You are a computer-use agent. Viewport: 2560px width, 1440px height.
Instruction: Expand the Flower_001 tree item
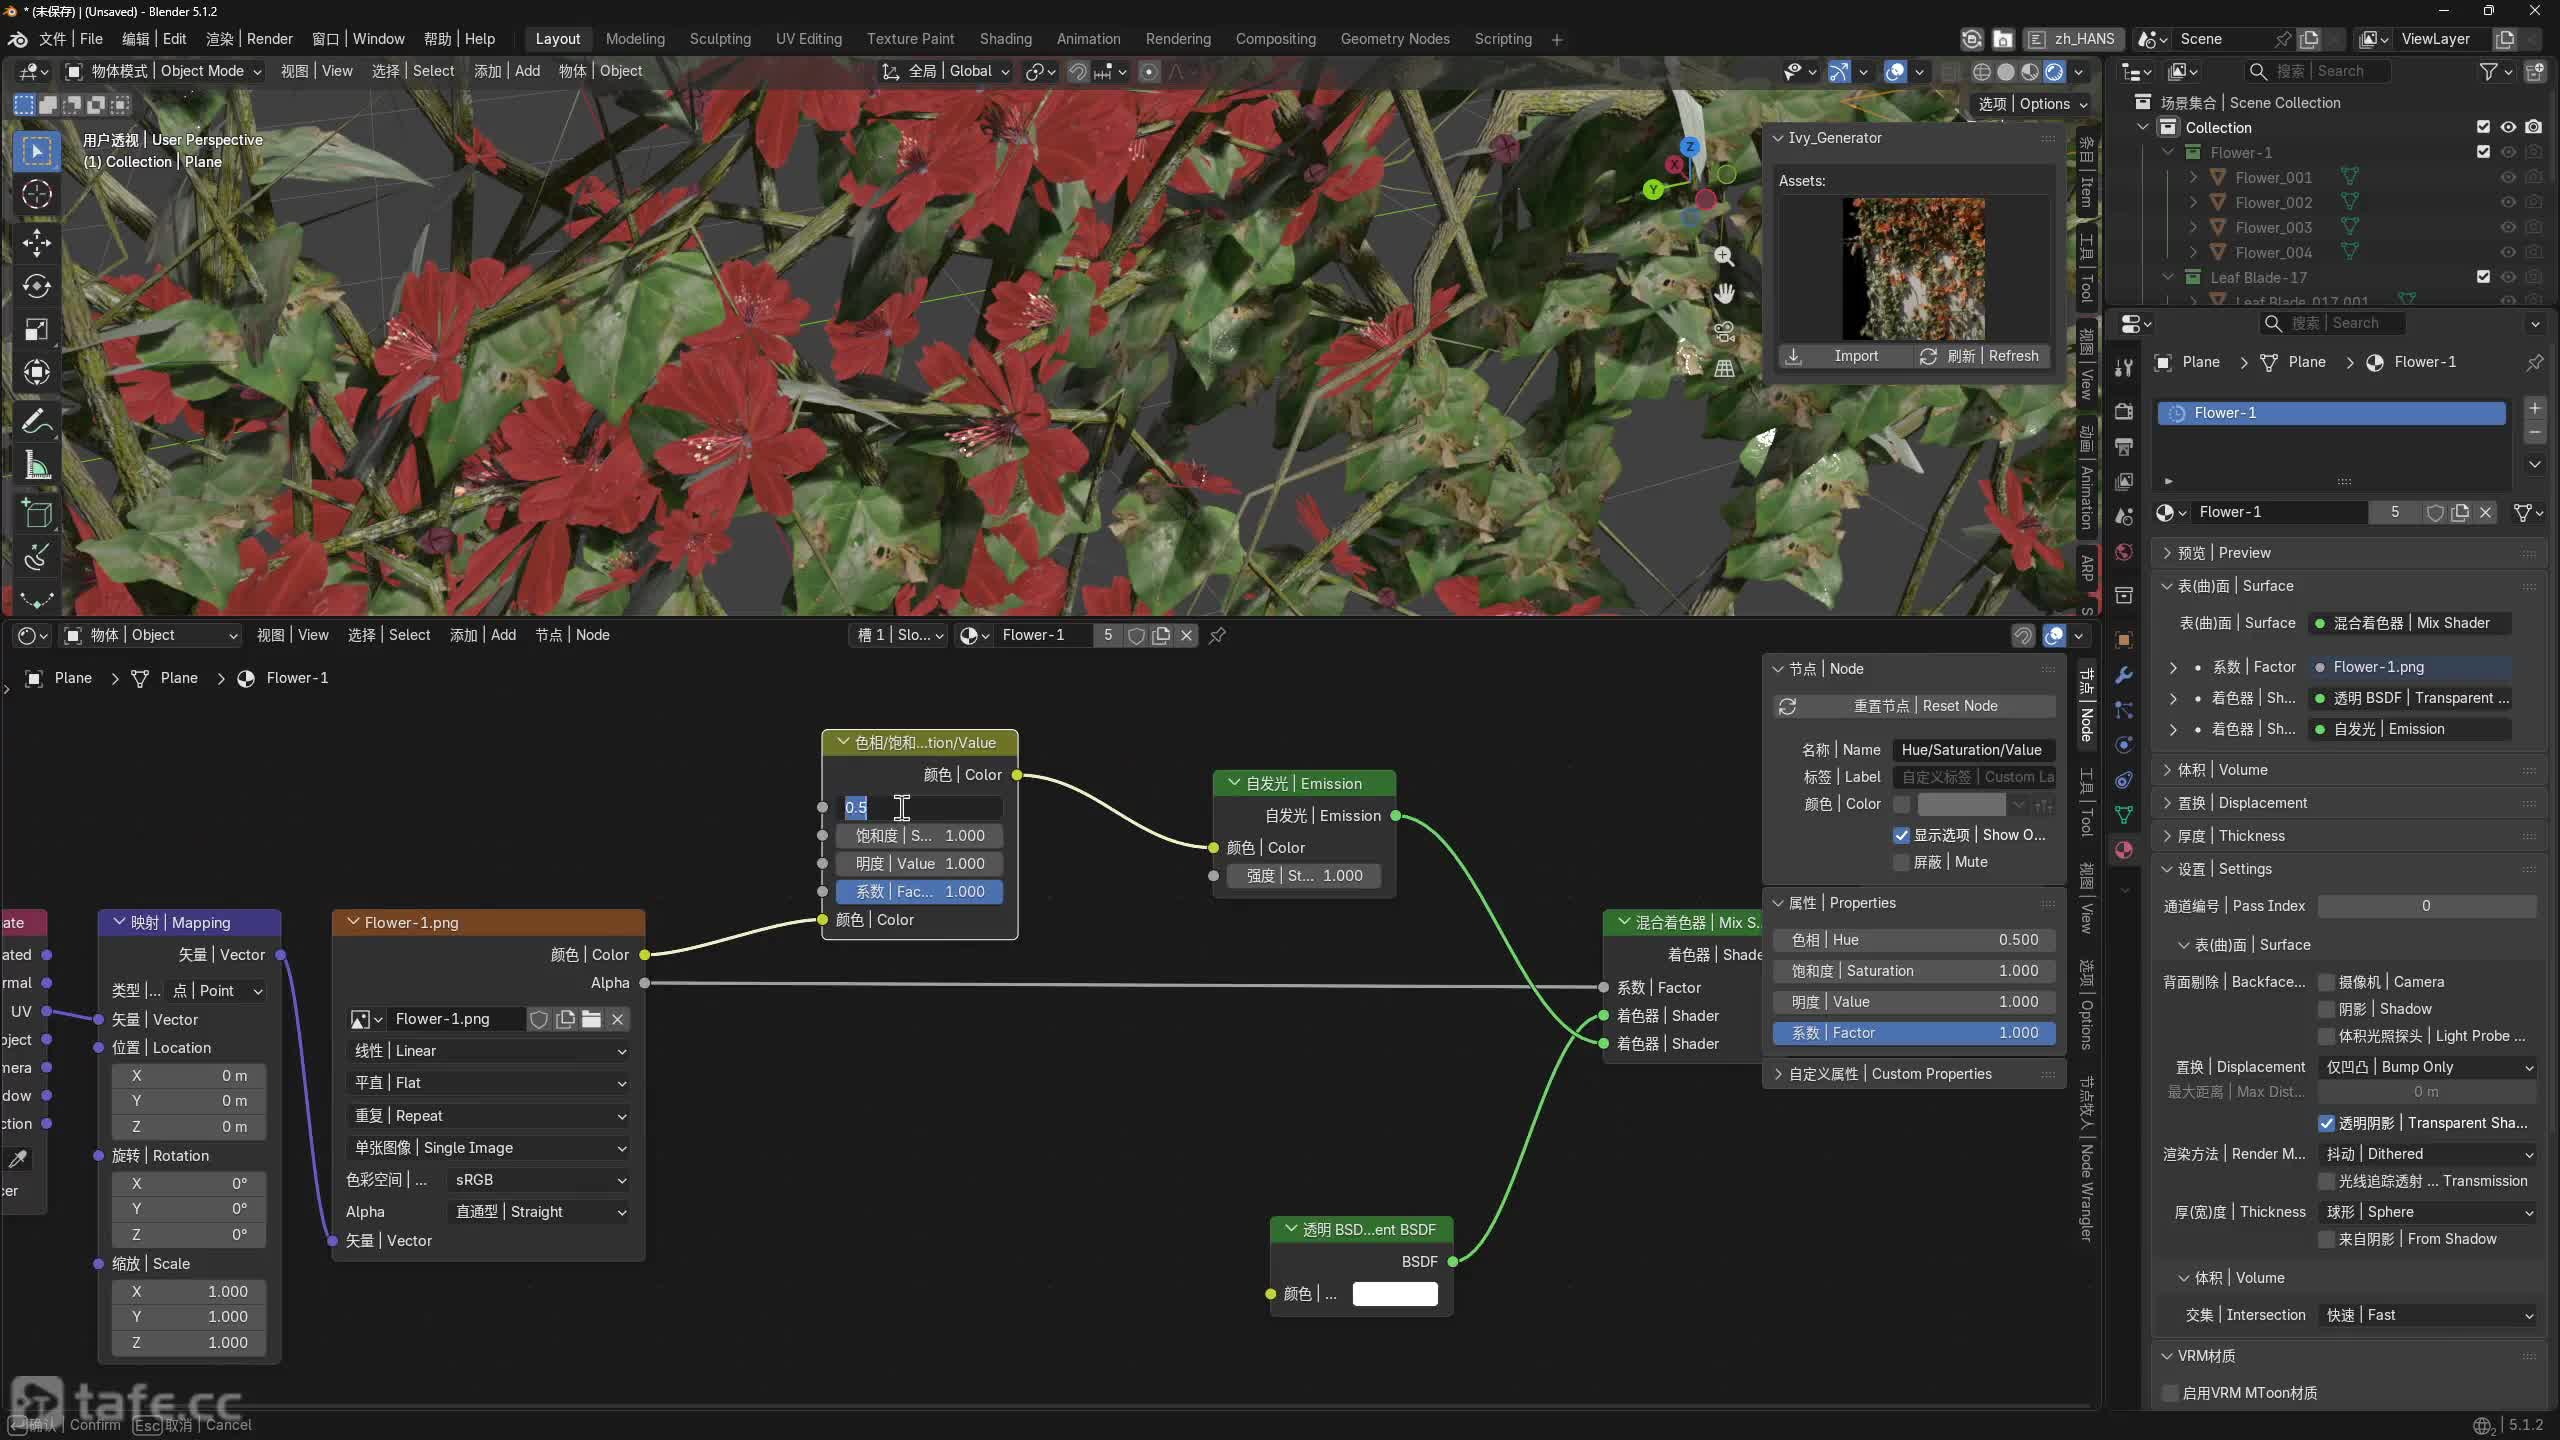click(2193, 177)
